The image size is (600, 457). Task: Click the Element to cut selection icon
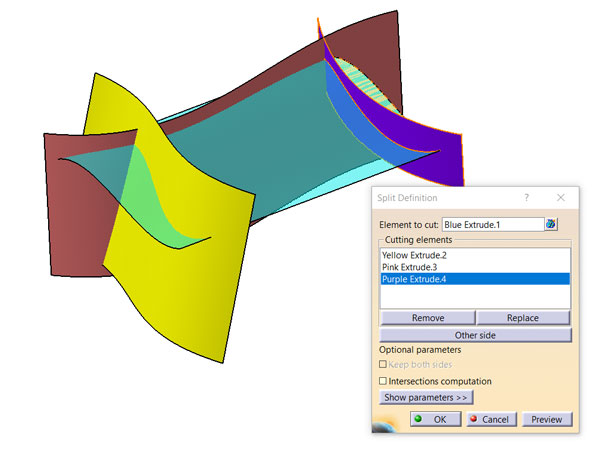pyautogui.click(x=551, y=224)
